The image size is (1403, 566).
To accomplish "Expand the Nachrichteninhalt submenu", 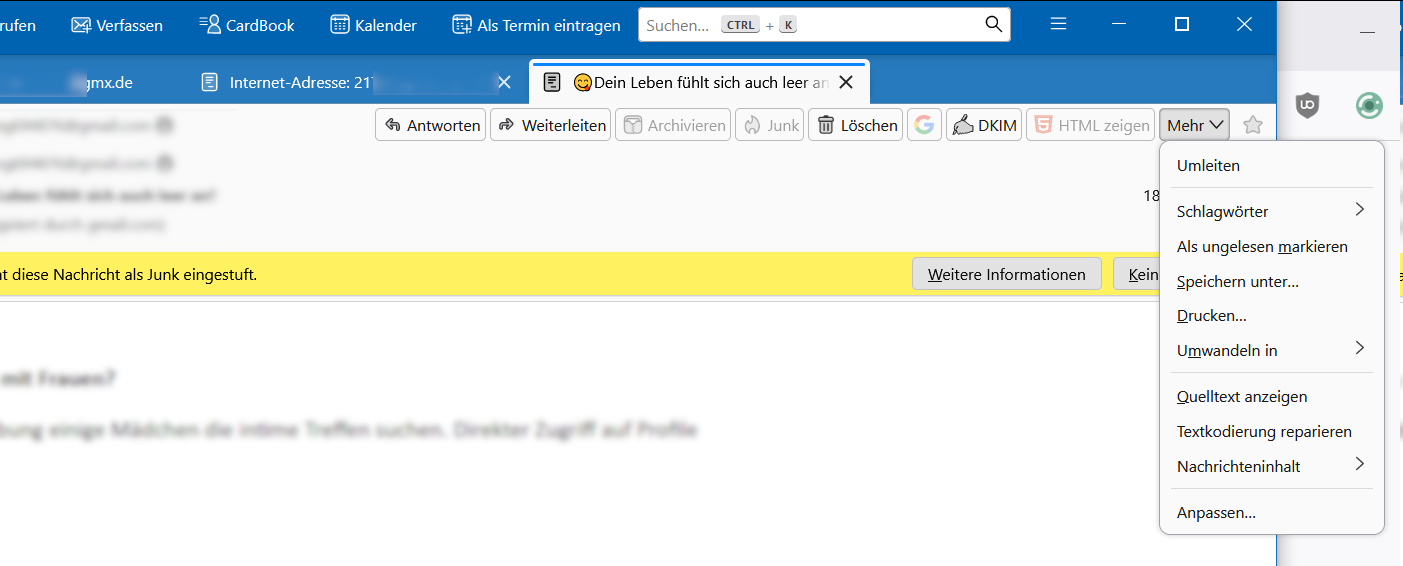I will [1271, 466].
